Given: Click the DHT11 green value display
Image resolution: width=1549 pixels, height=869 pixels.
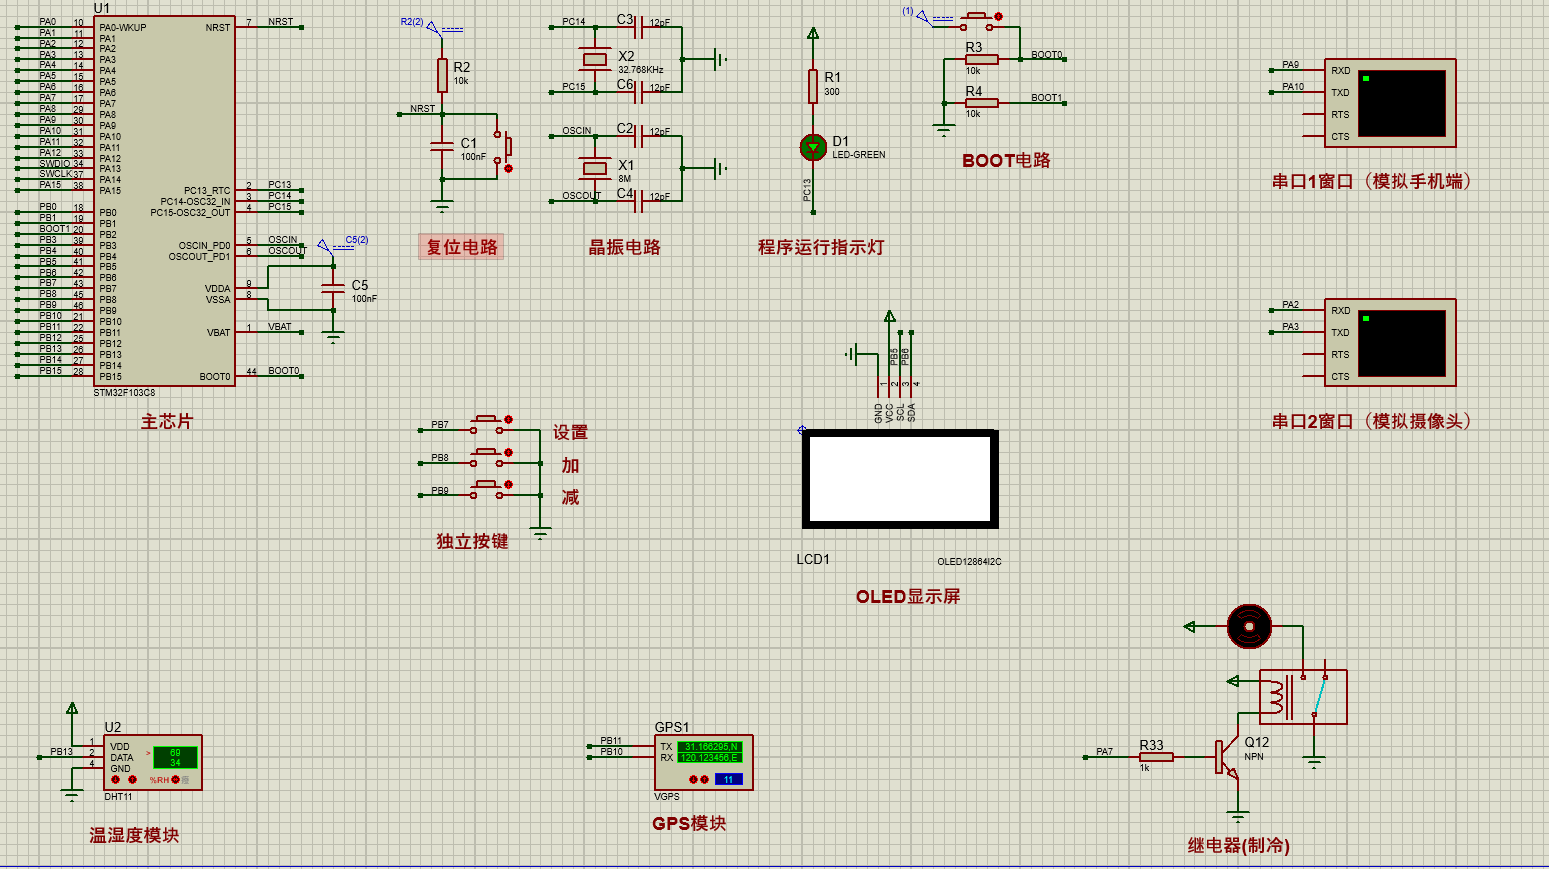Looking at the screenshot, I should [175, 757].
